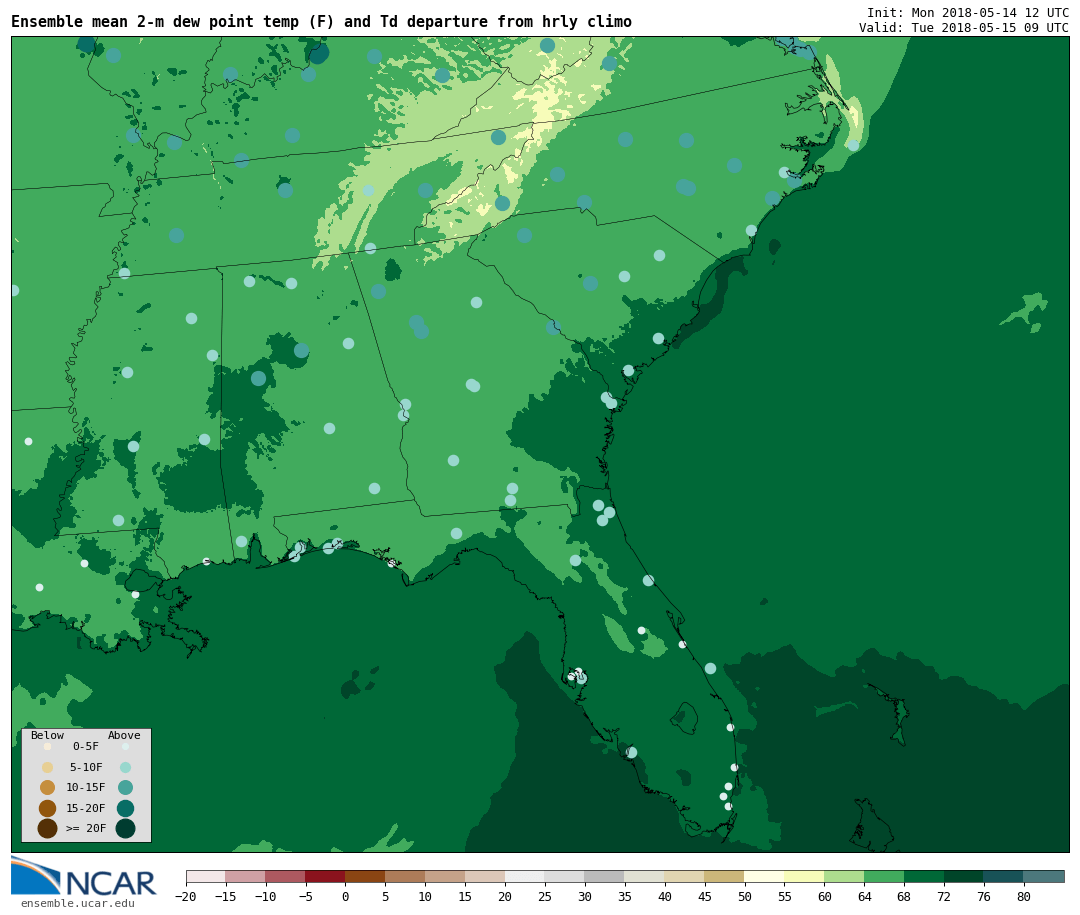Click the '72' colorbar tick label

click(x=944, y=896)
